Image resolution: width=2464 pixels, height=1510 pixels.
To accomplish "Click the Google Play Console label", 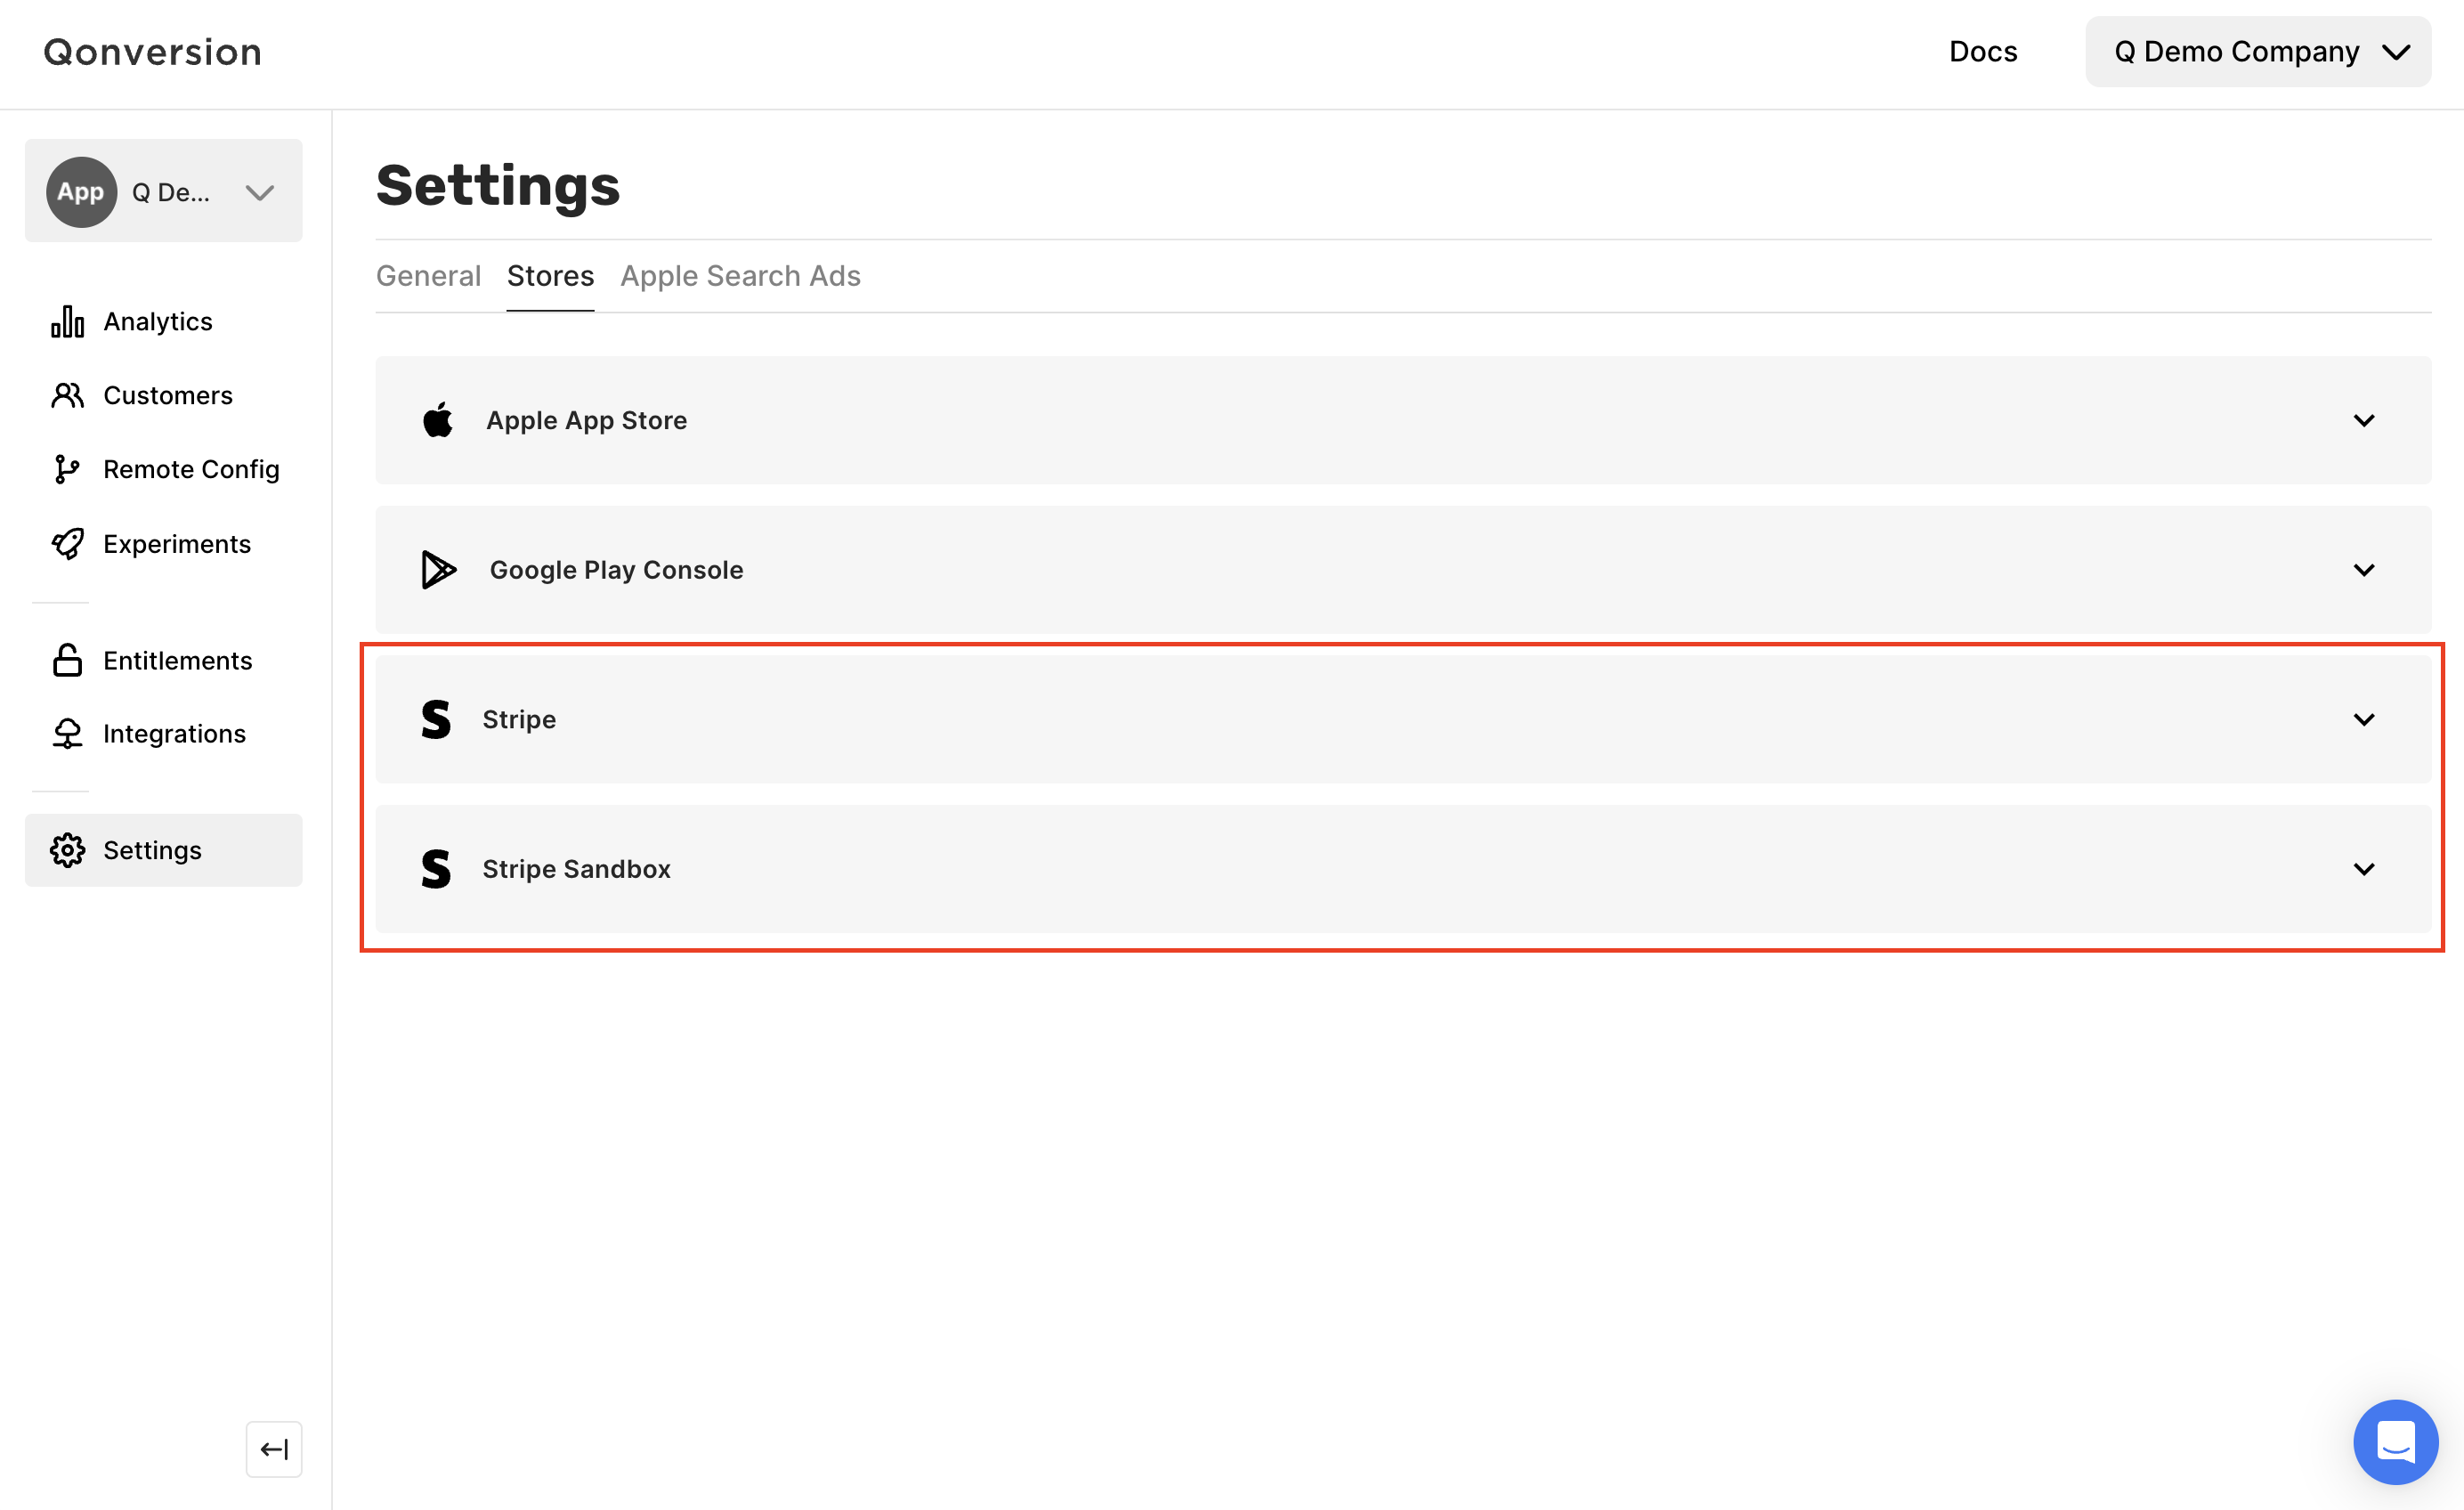I will 616,570.
